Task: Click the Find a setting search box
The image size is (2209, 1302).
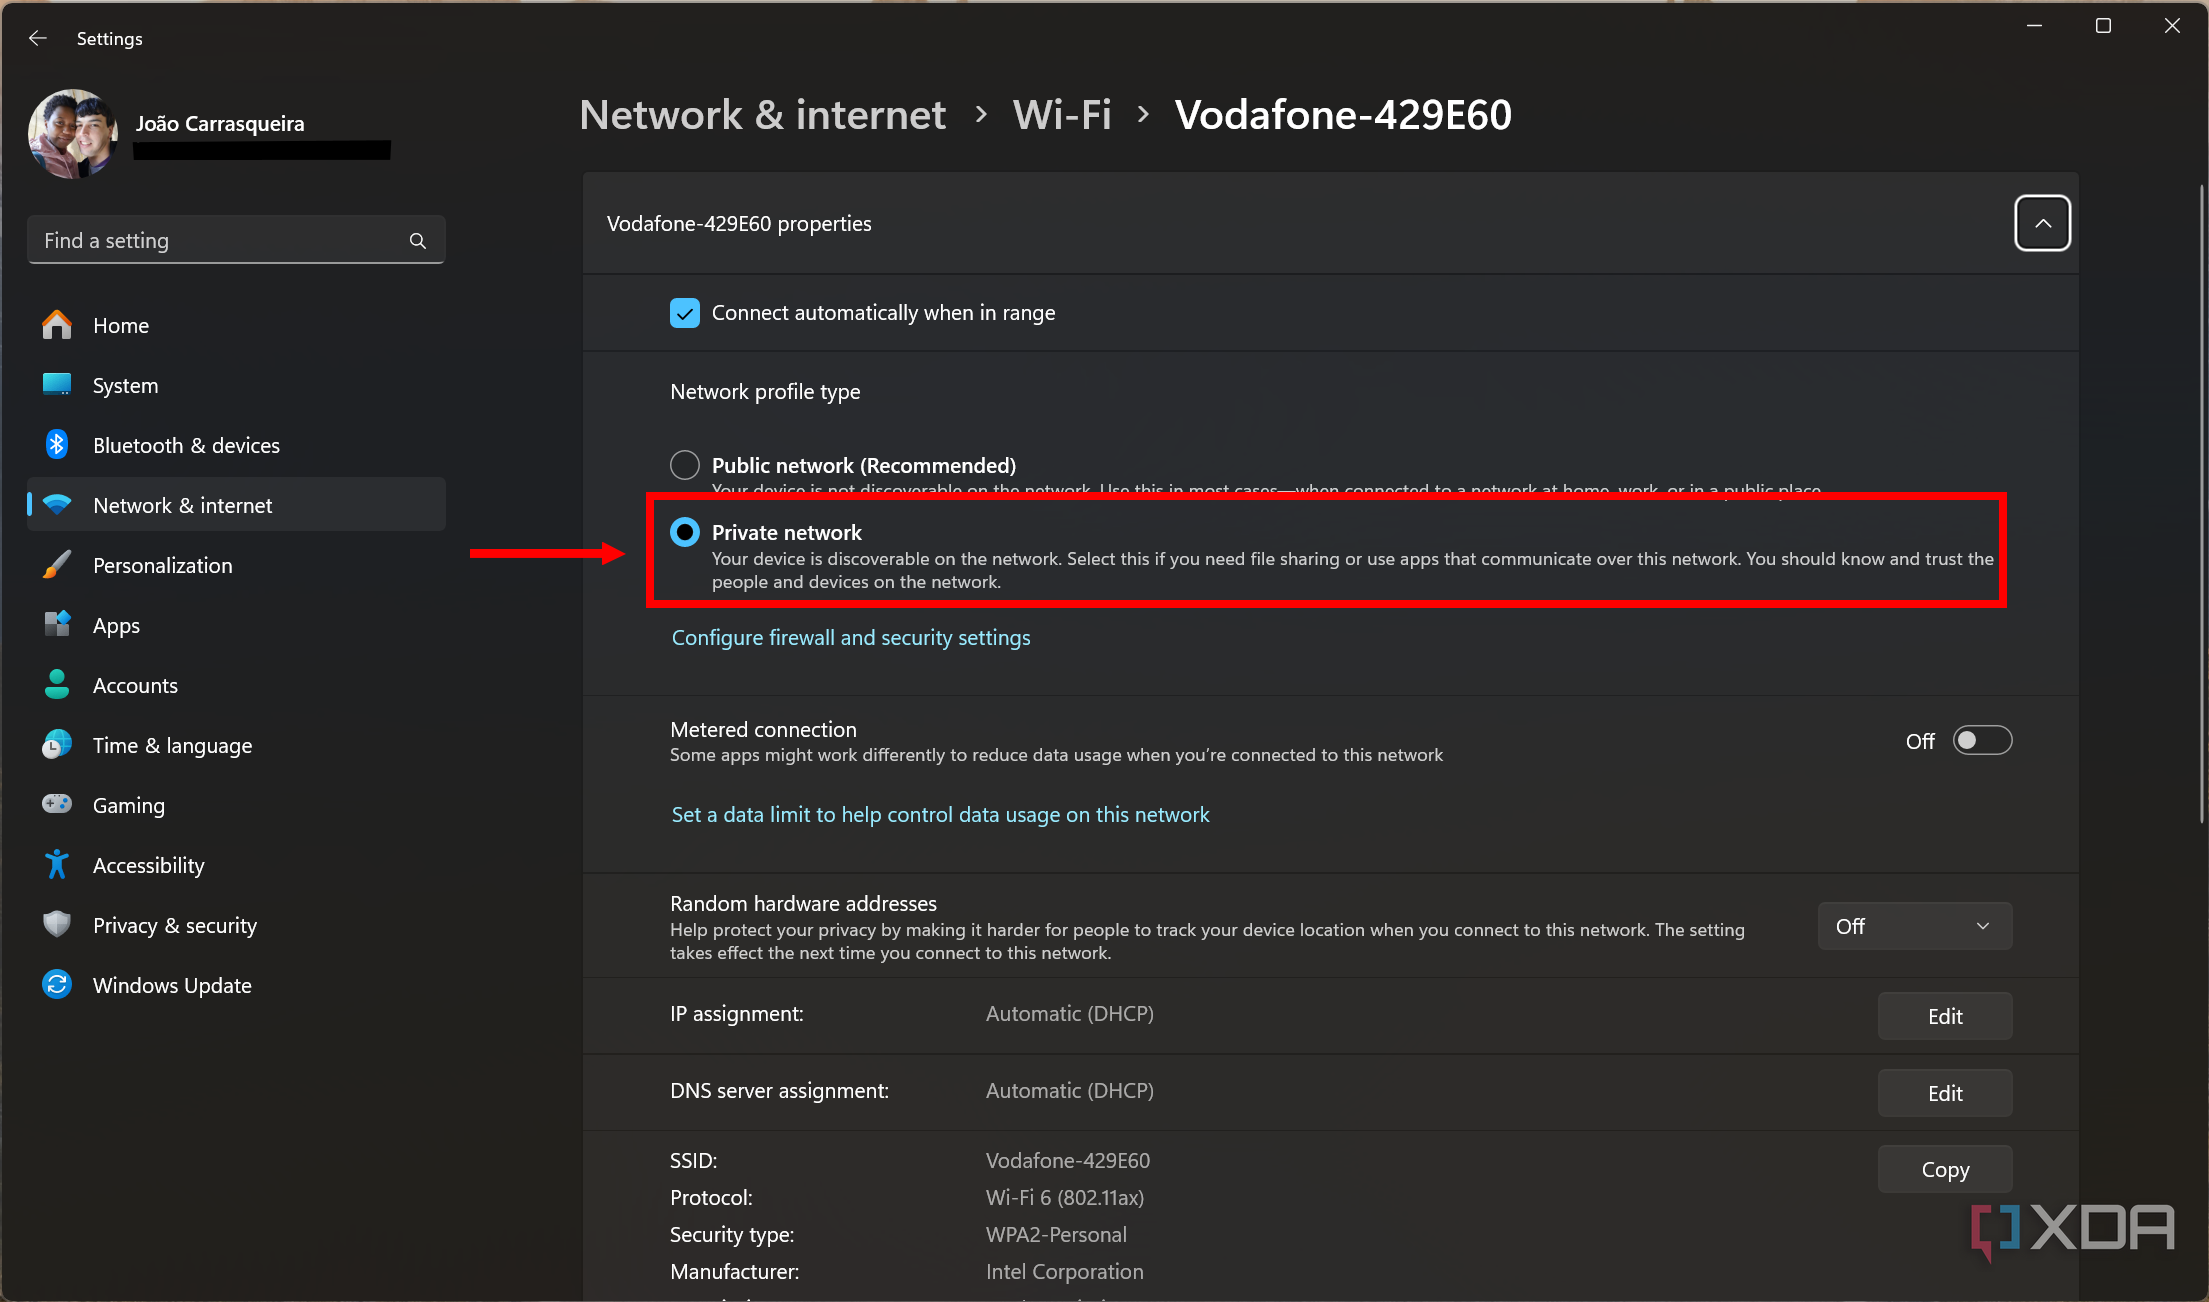Action: (x=220, y=241)
